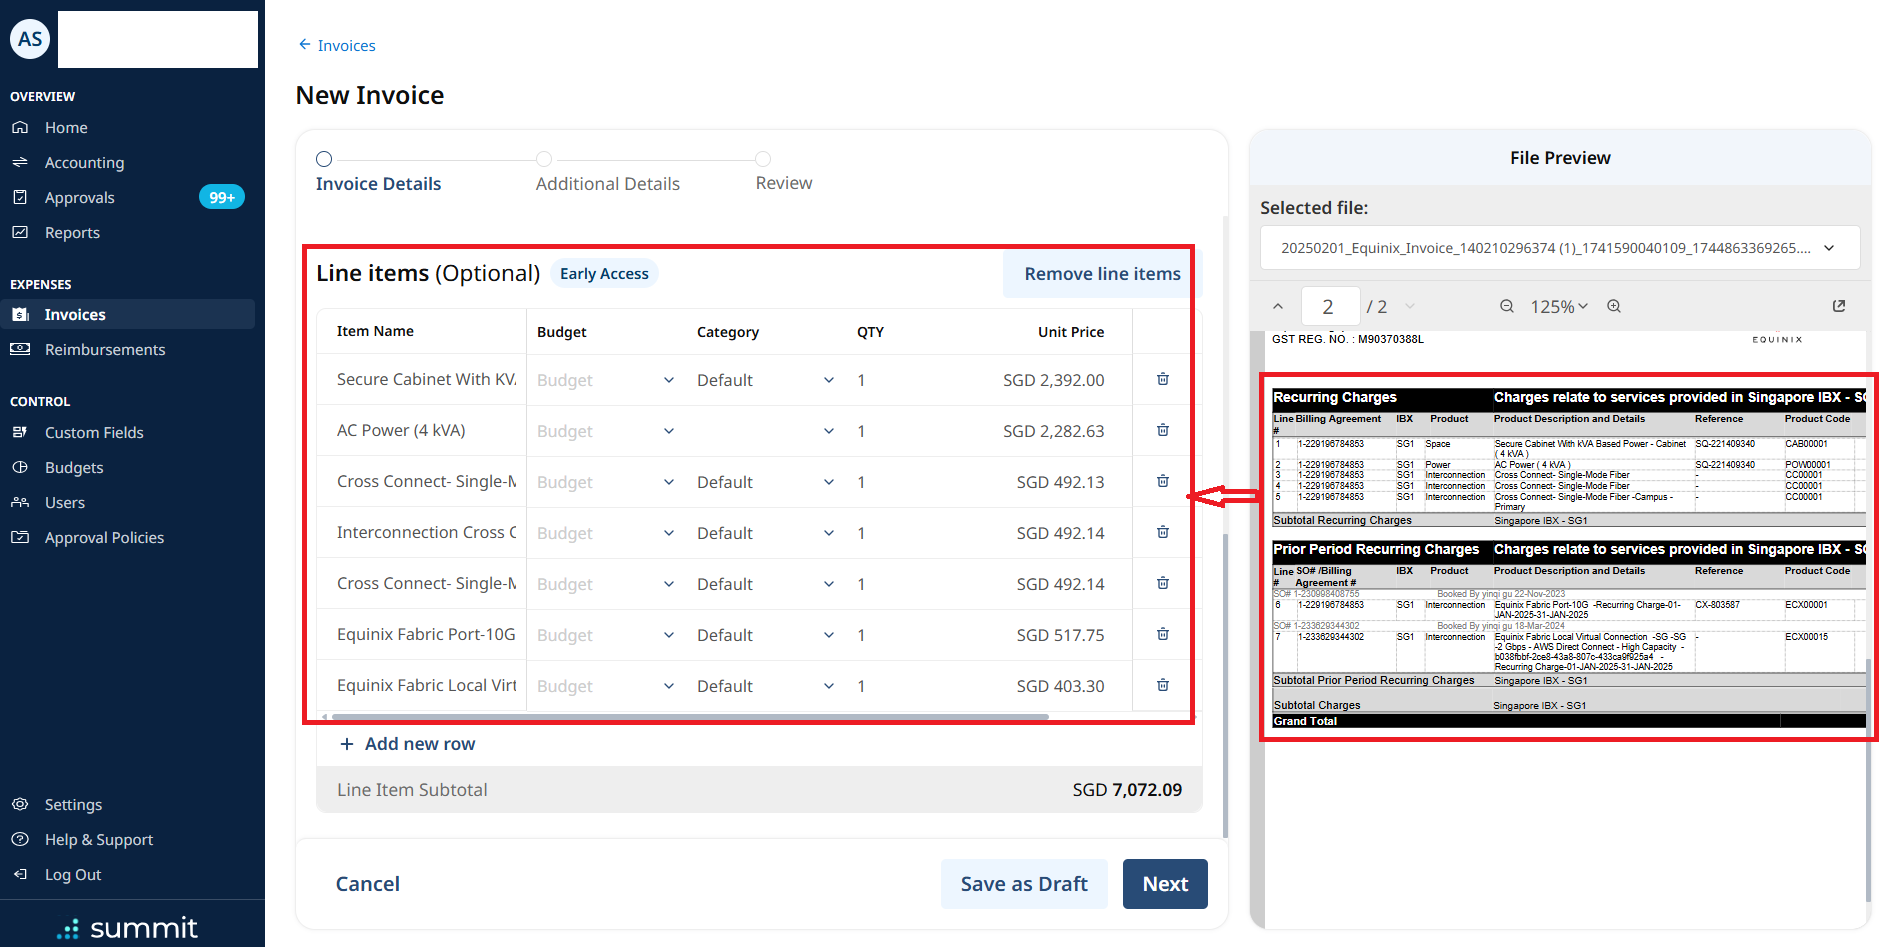Click the Budgets pie icon

[x=20, y=467]
